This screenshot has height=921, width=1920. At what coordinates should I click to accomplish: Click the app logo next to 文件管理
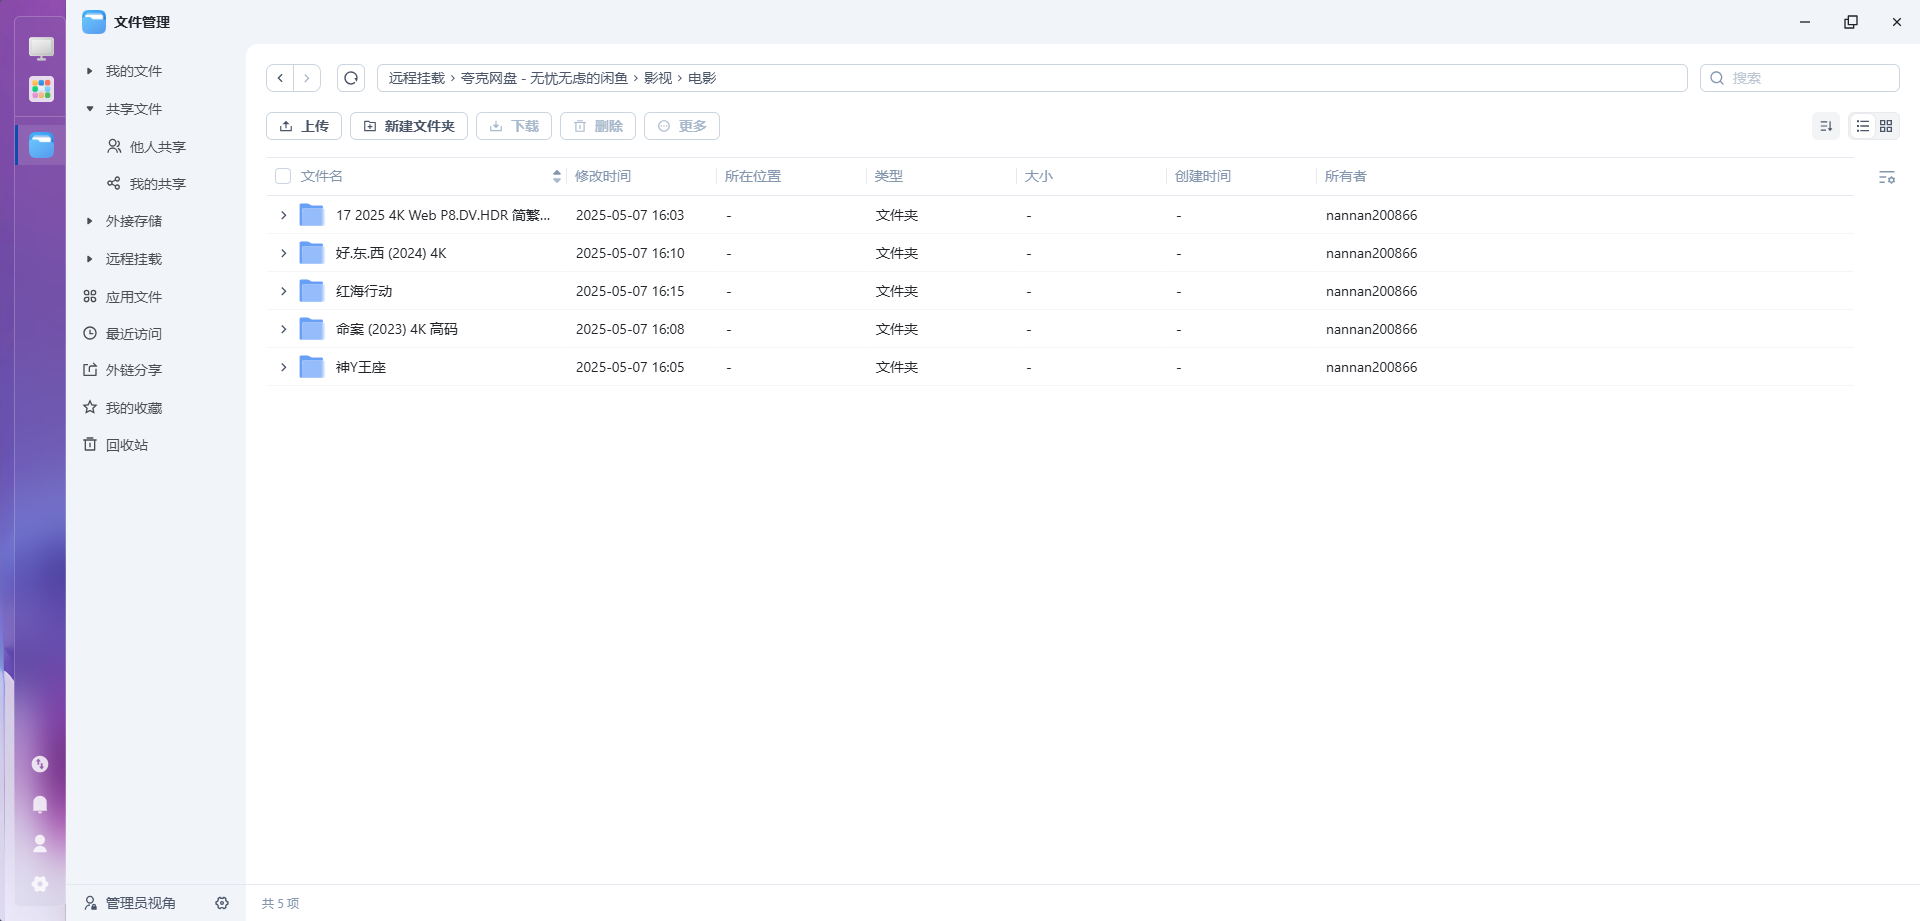click(94, 22)
